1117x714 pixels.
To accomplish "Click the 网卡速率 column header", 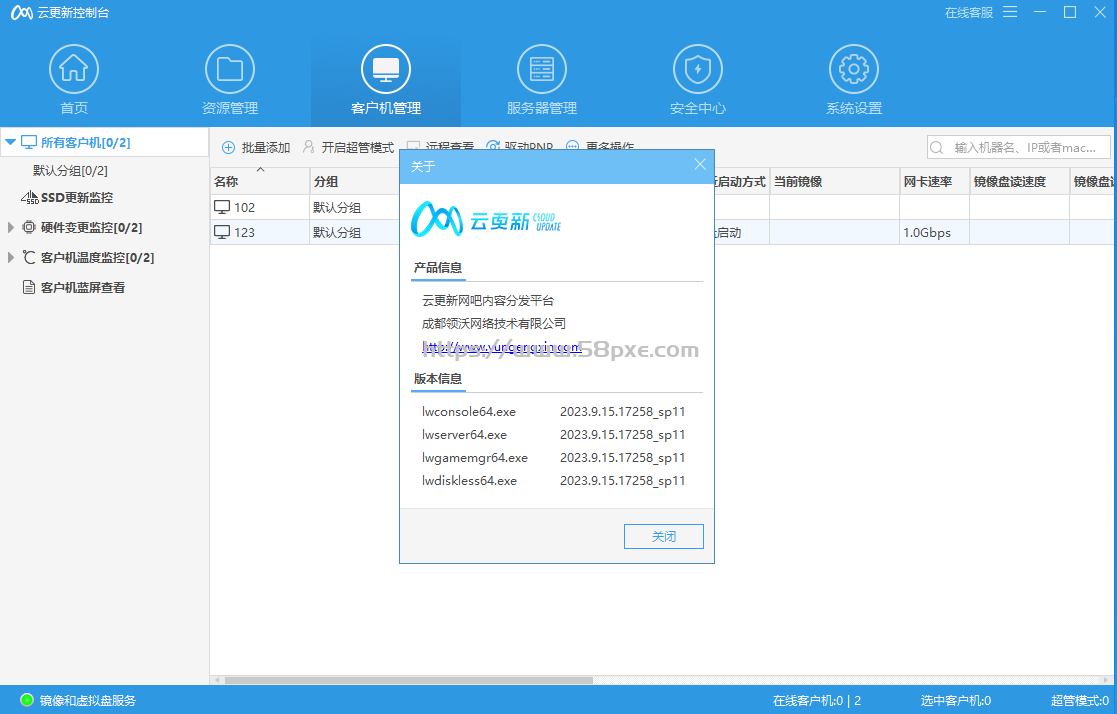I will click(x=935, y=182).
